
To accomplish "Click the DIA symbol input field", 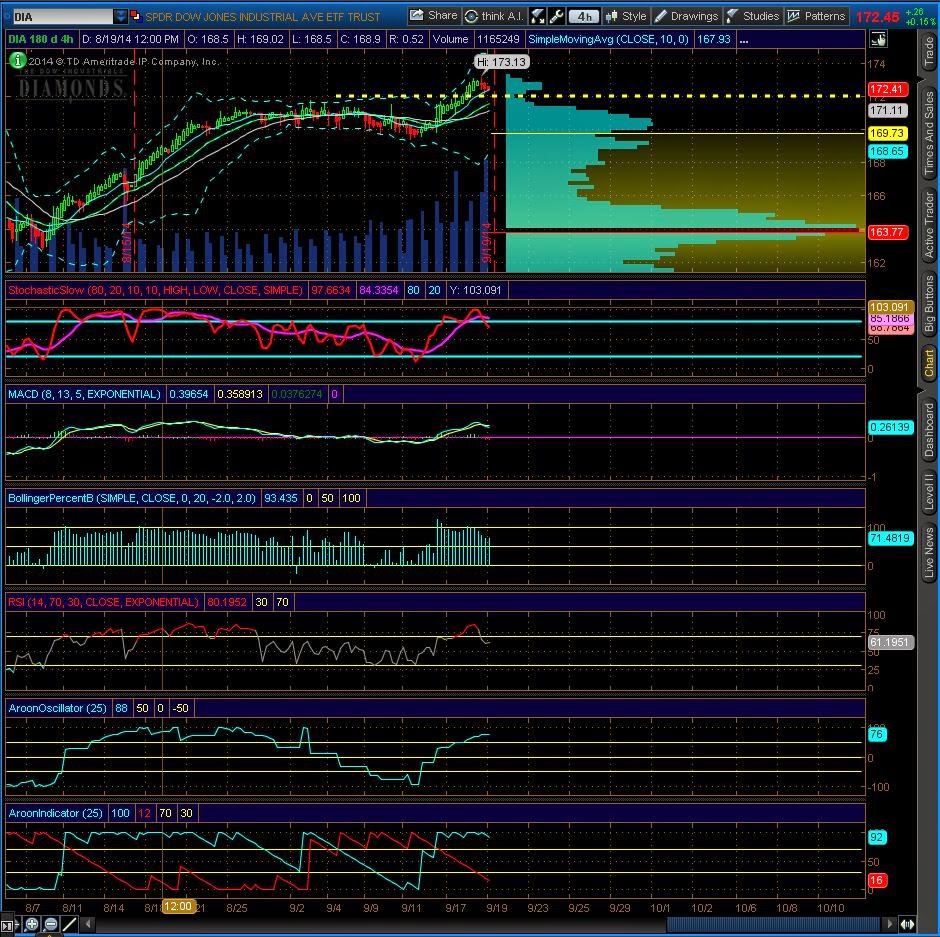I will 63,16.
